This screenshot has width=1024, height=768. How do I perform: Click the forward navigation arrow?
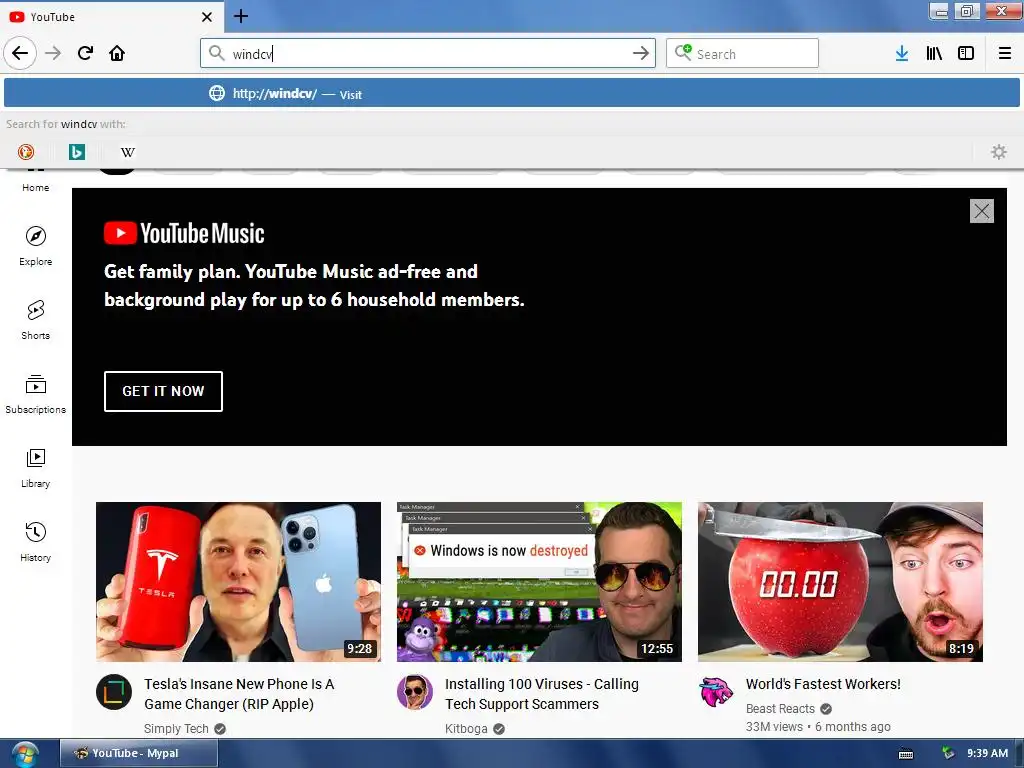[53, 53]
